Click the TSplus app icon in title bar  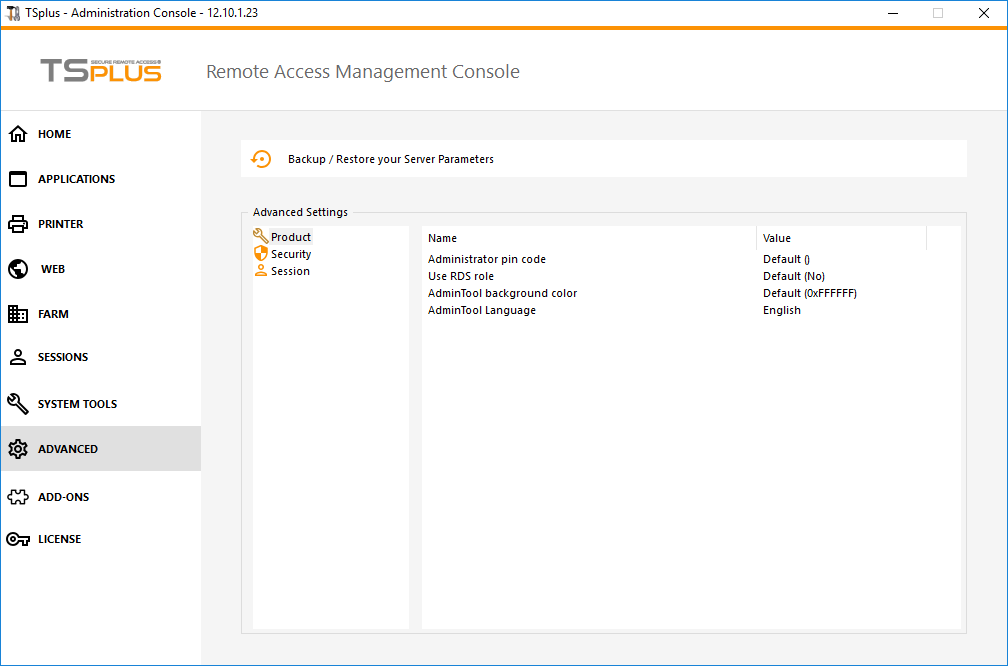pos(13,13)
